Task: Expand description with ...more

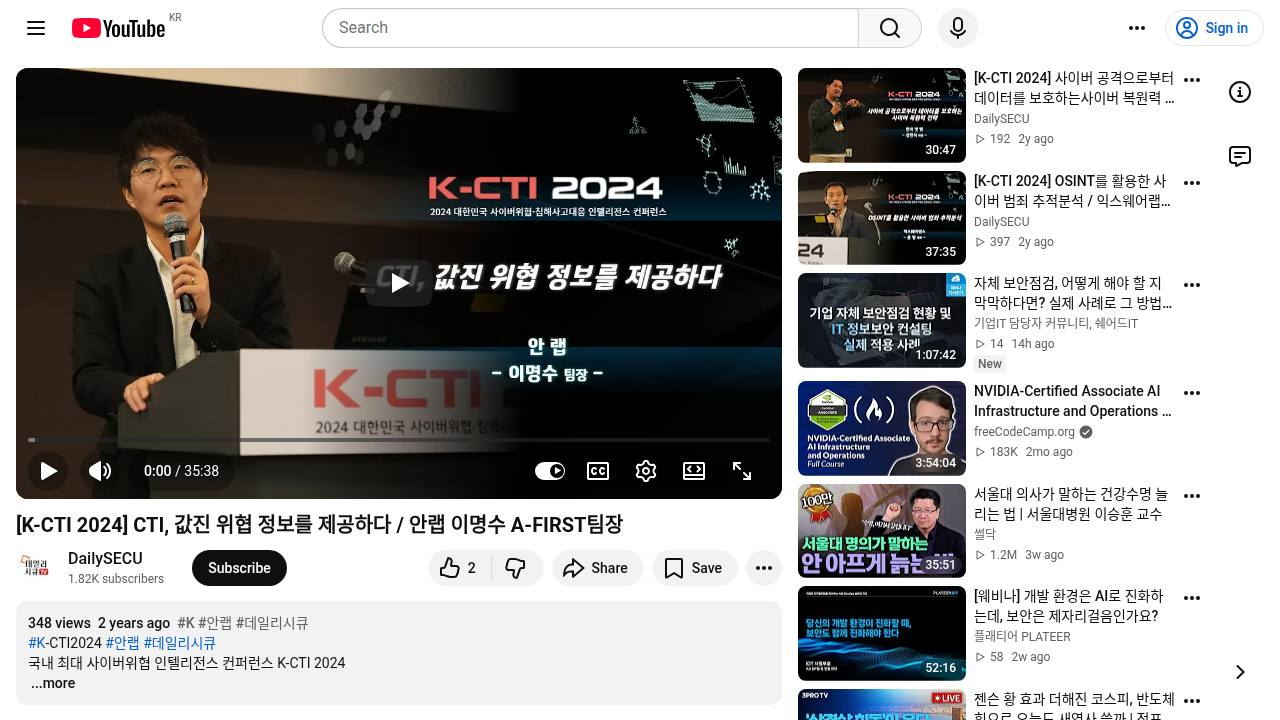Action: [52, 684]
